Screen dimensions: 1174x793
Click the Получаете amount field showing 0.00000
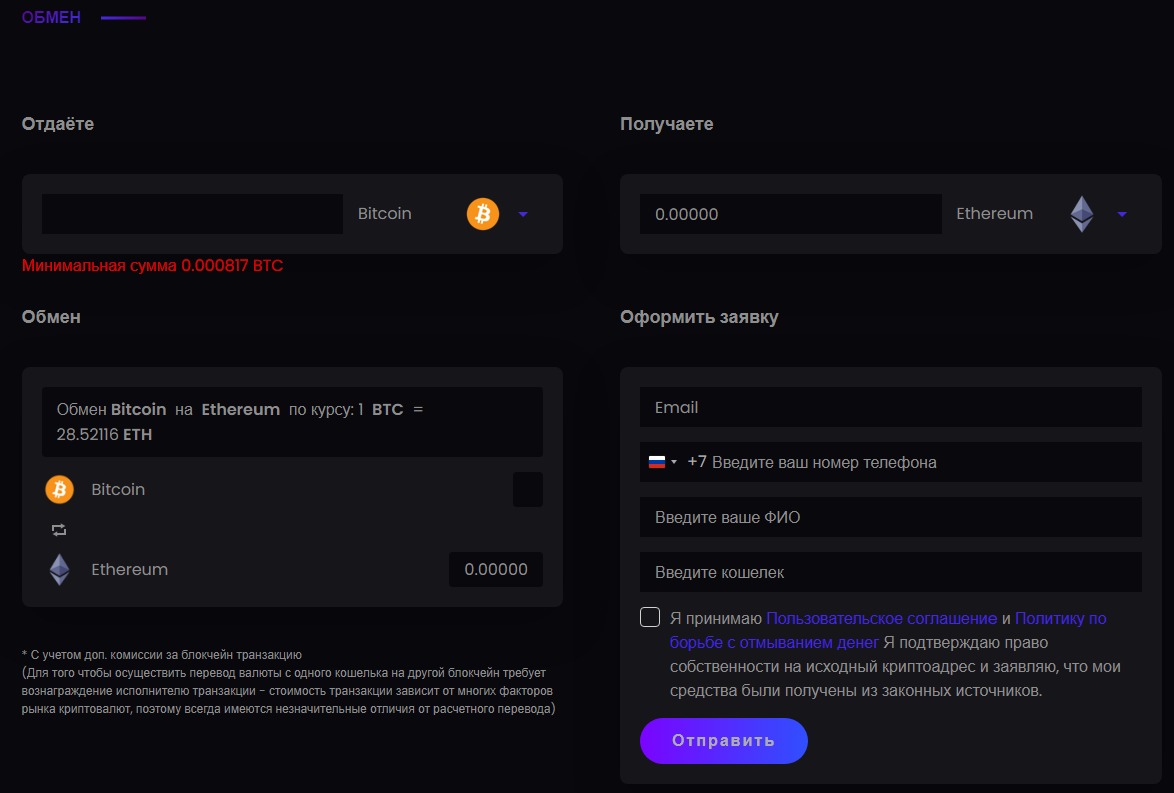[790, 214]
